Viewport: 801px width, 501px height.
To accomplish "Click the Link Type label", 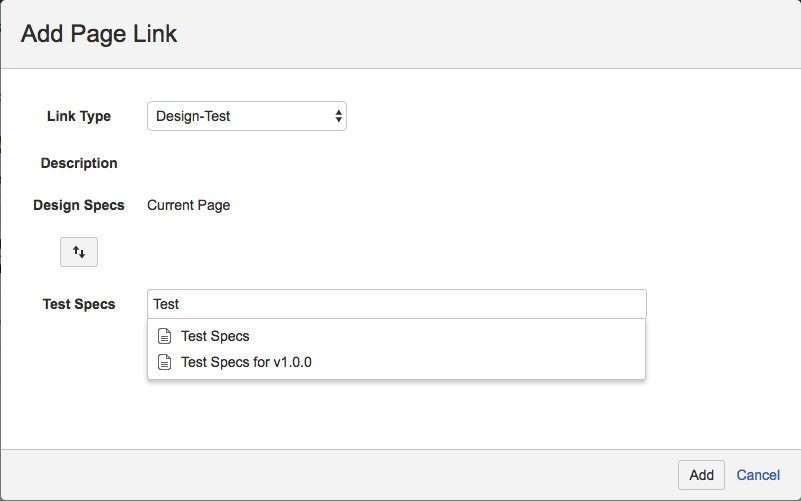I will coord(79,116).
